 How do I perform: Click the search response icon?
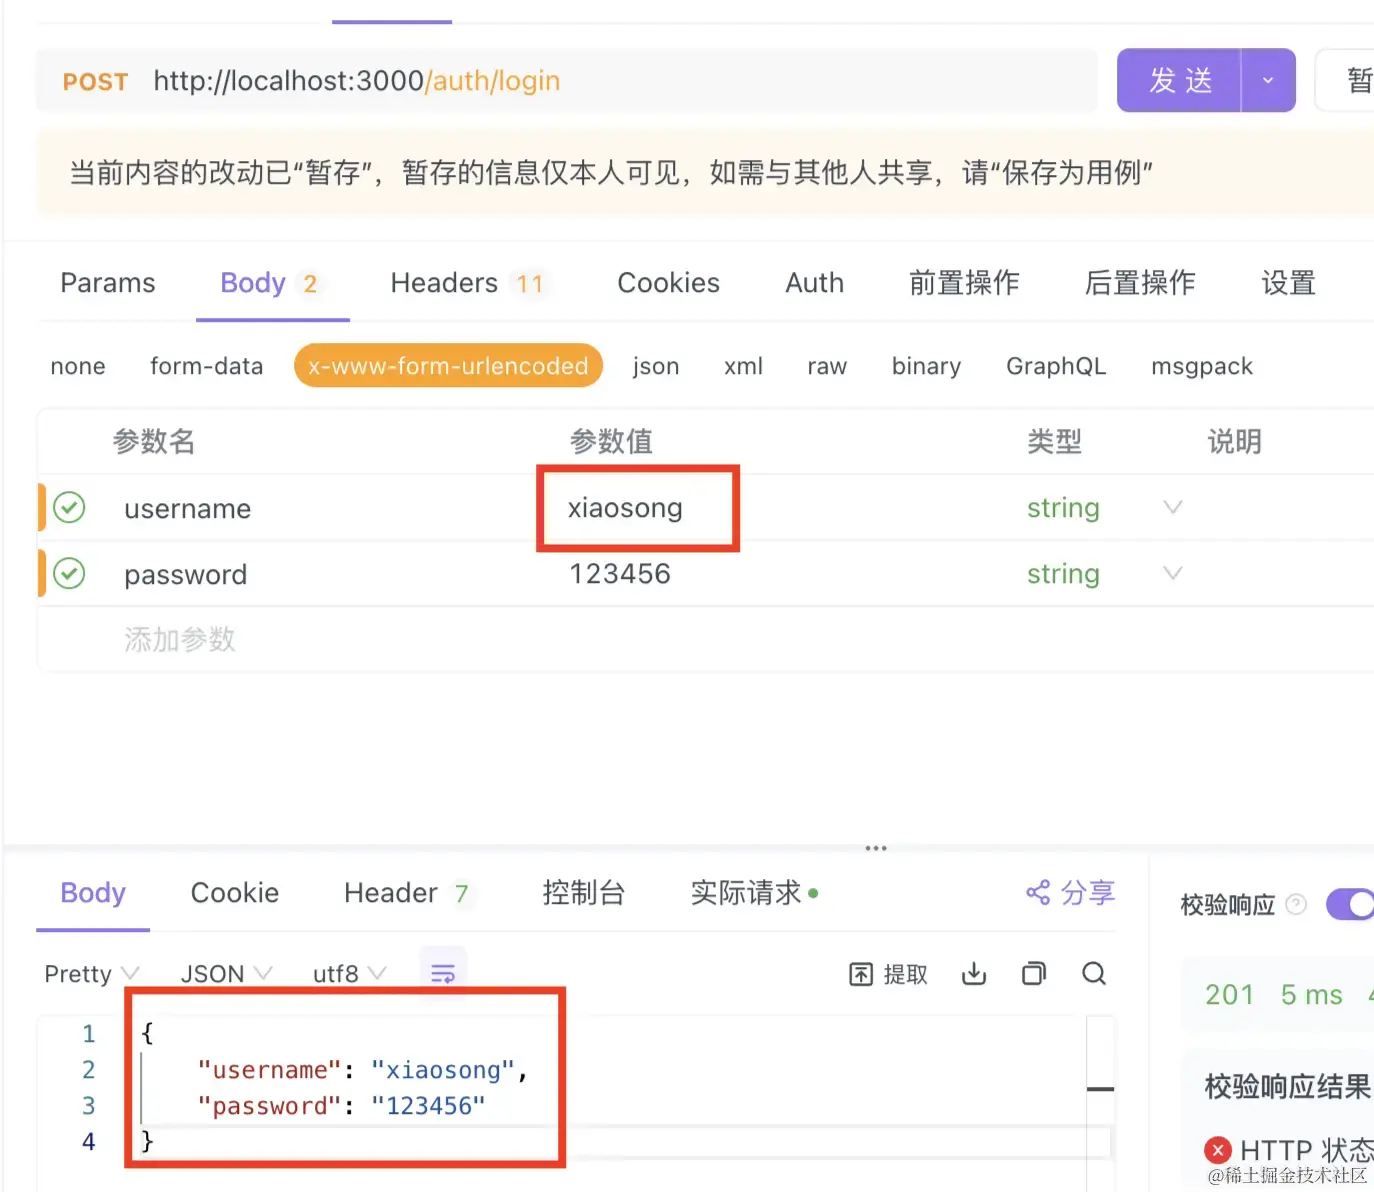[1094, 973]
